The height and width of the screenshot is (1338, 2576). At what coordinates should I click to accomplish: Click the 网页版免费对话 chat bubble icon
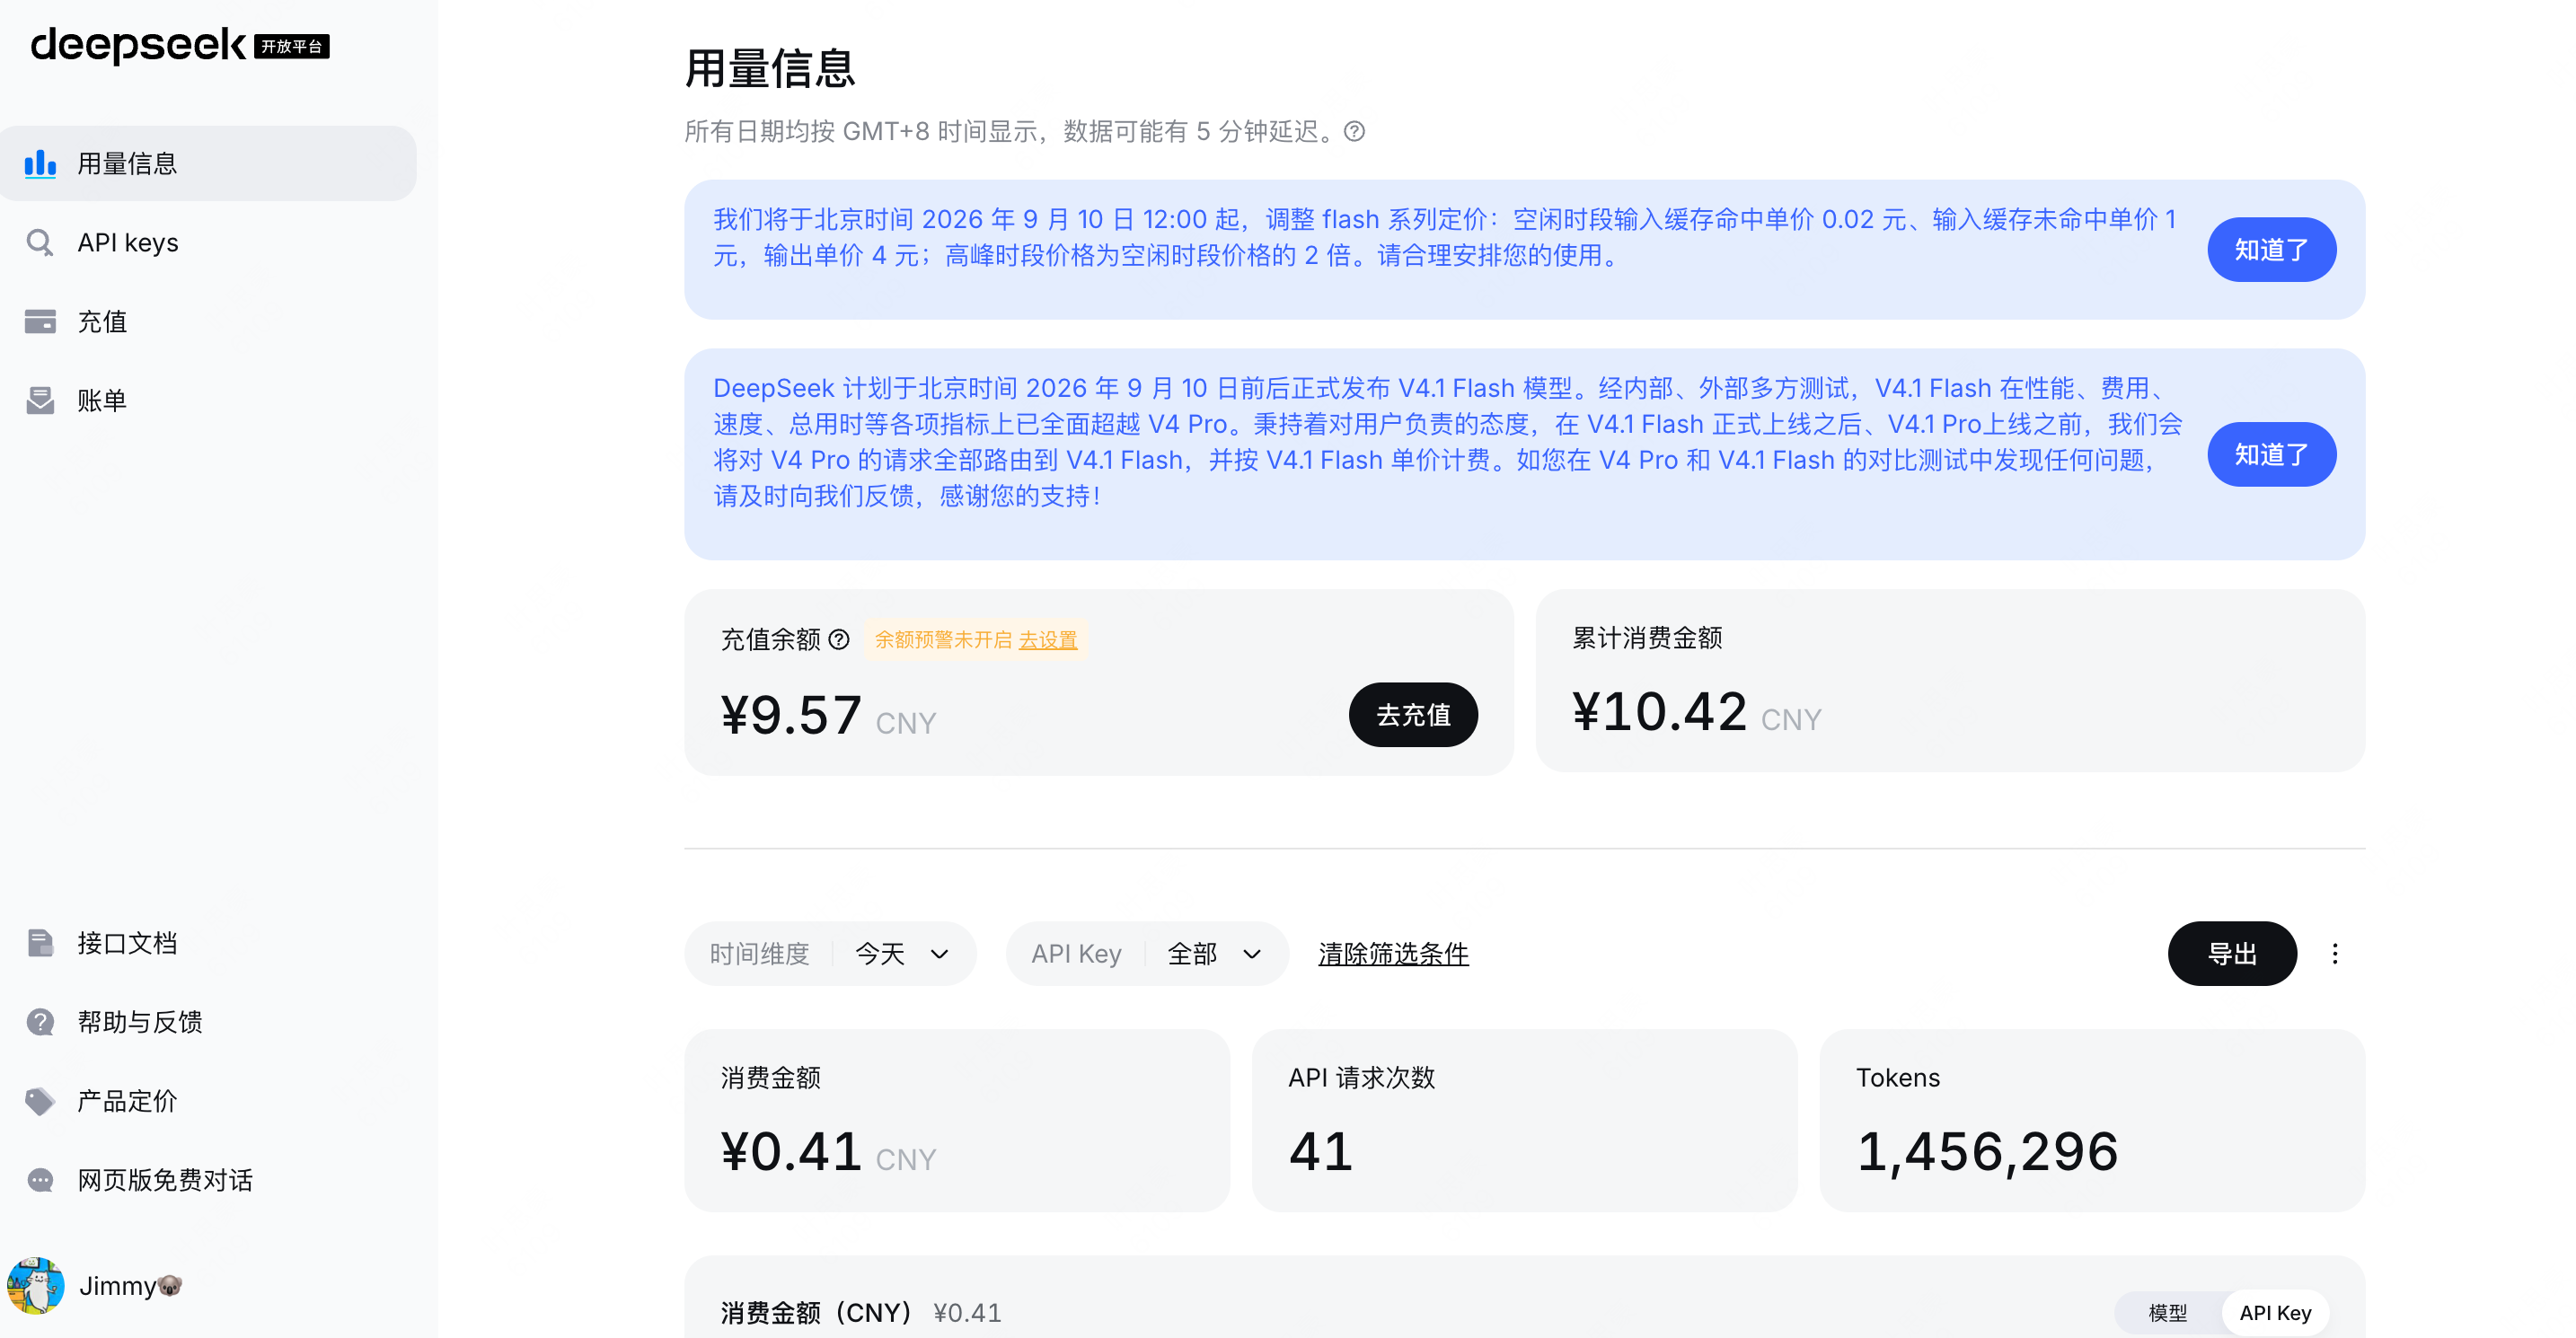[x=40, y=1180]
